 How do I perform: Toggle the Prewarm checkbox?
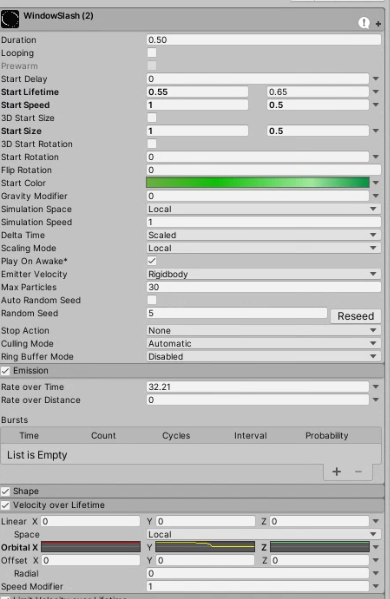pyautogui.click(x=152, y=66)
